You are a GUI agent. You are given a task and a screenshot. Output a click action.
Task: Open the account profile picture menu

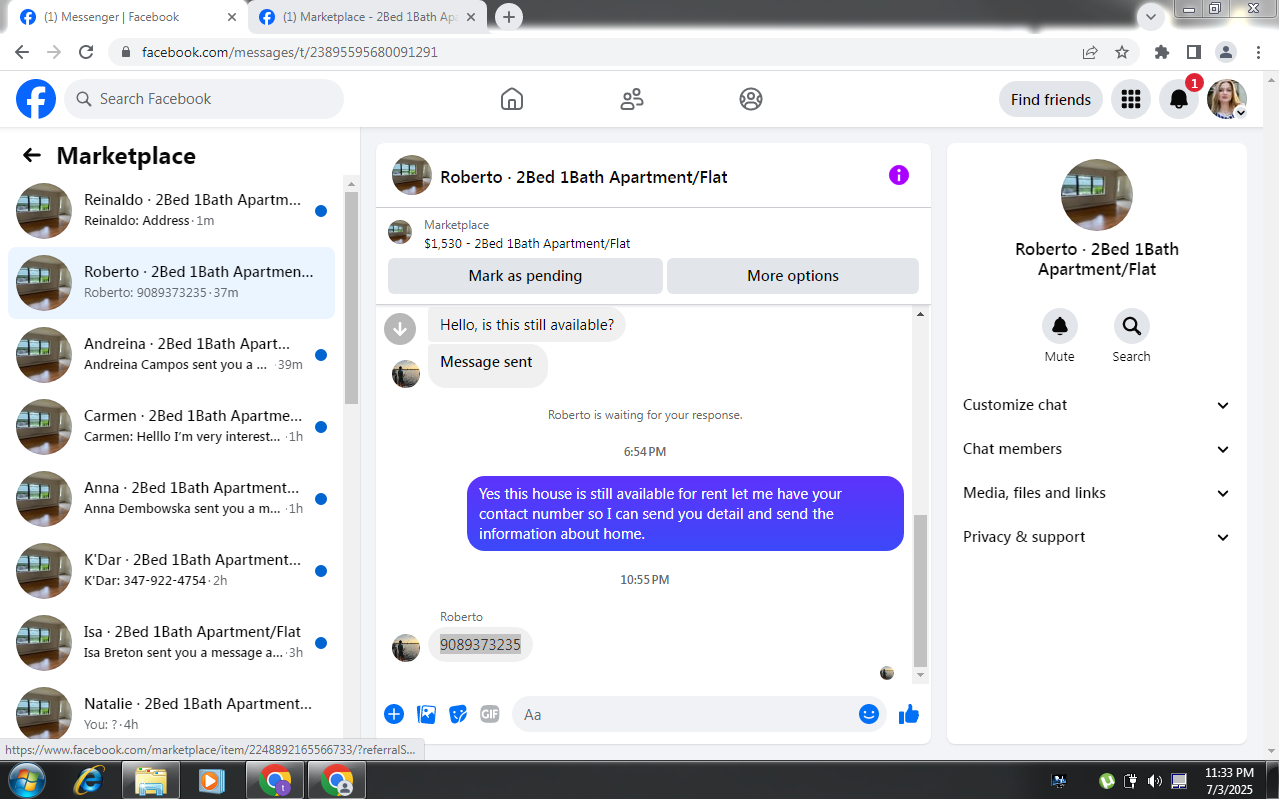click(x=1227, y=99)
